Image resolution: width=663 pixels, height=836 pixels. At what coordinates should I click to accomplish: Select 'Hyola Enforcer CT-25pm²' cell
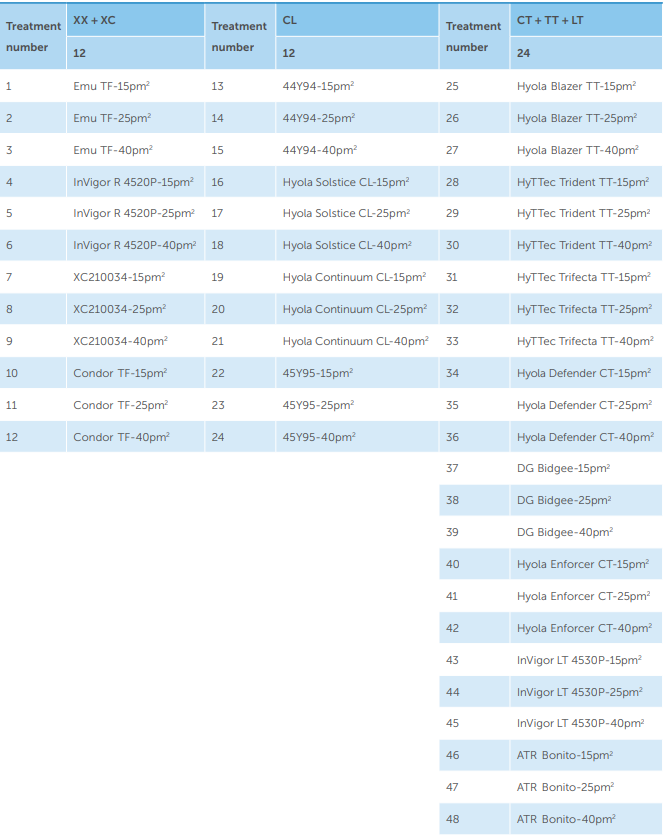click(x=586, y=596)
